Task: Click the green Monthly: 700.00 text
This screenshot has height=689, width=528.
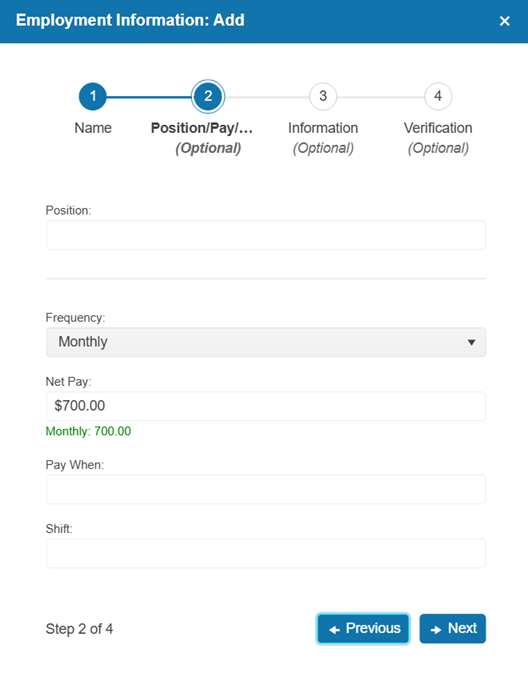Action: 88,431
